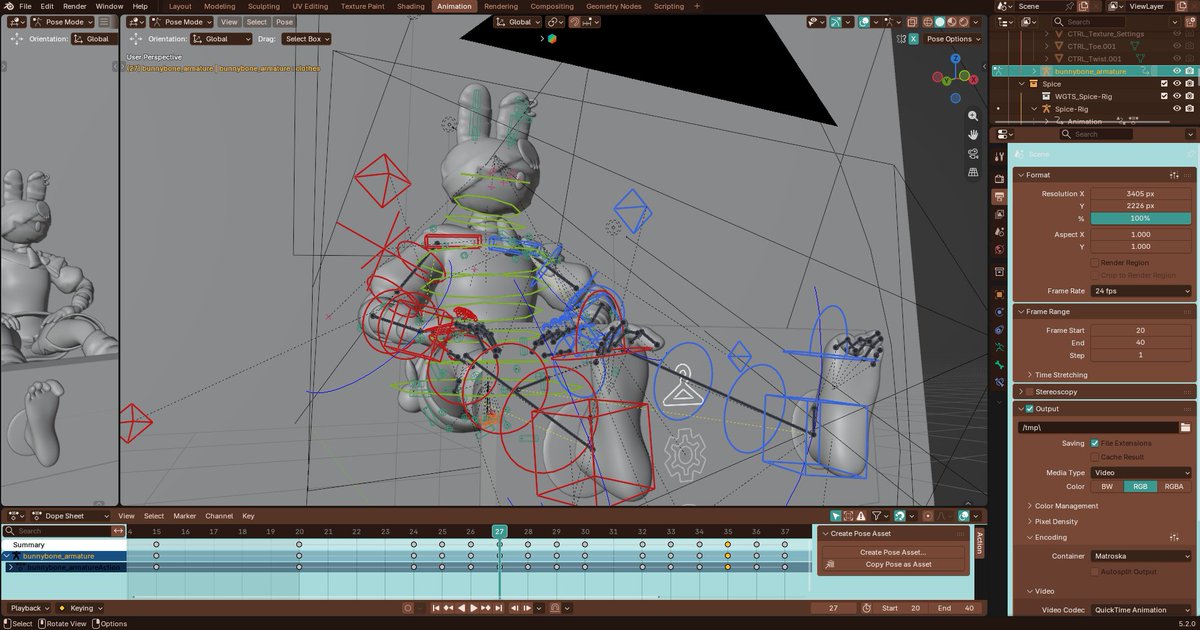
Task: Click the Copy Pose as Asset button
Action: pyautogui.click(x=893, y=564)
